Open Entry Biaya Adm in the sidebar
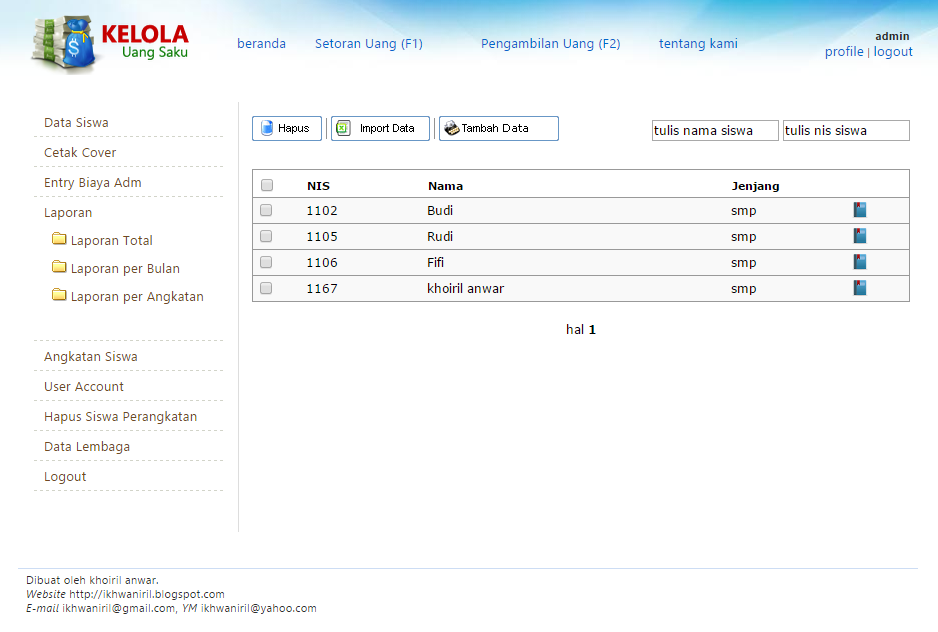Image resolution: width=938 pixels, height=632 pixels. 93,183
